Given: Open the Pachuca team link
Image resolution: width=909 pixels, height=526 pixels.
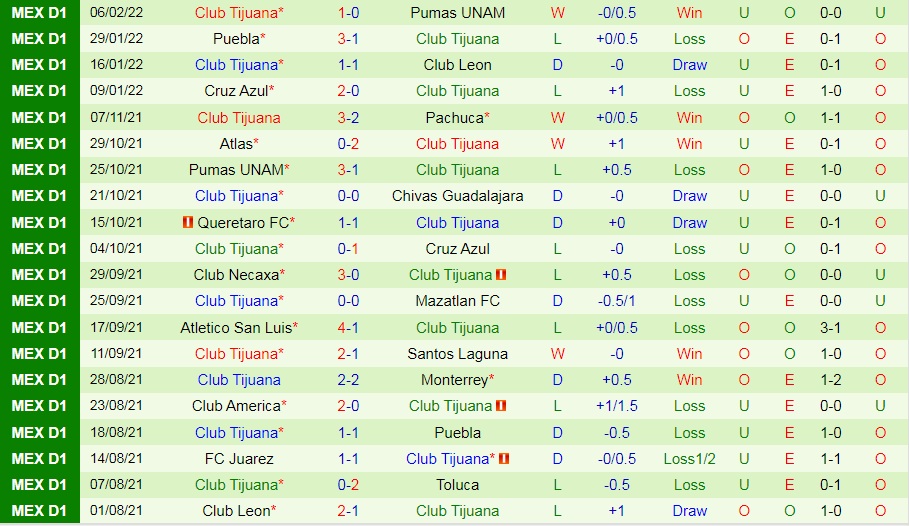Looking at the screenshot, I should (x=454, y=117).
